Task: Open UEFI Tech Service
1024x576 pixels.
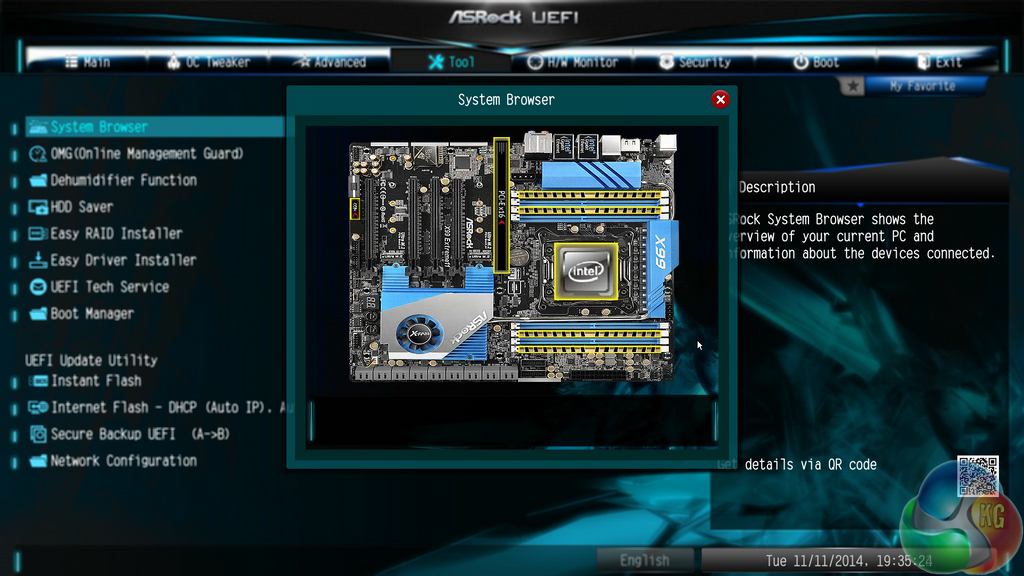Action: [99, 287]
